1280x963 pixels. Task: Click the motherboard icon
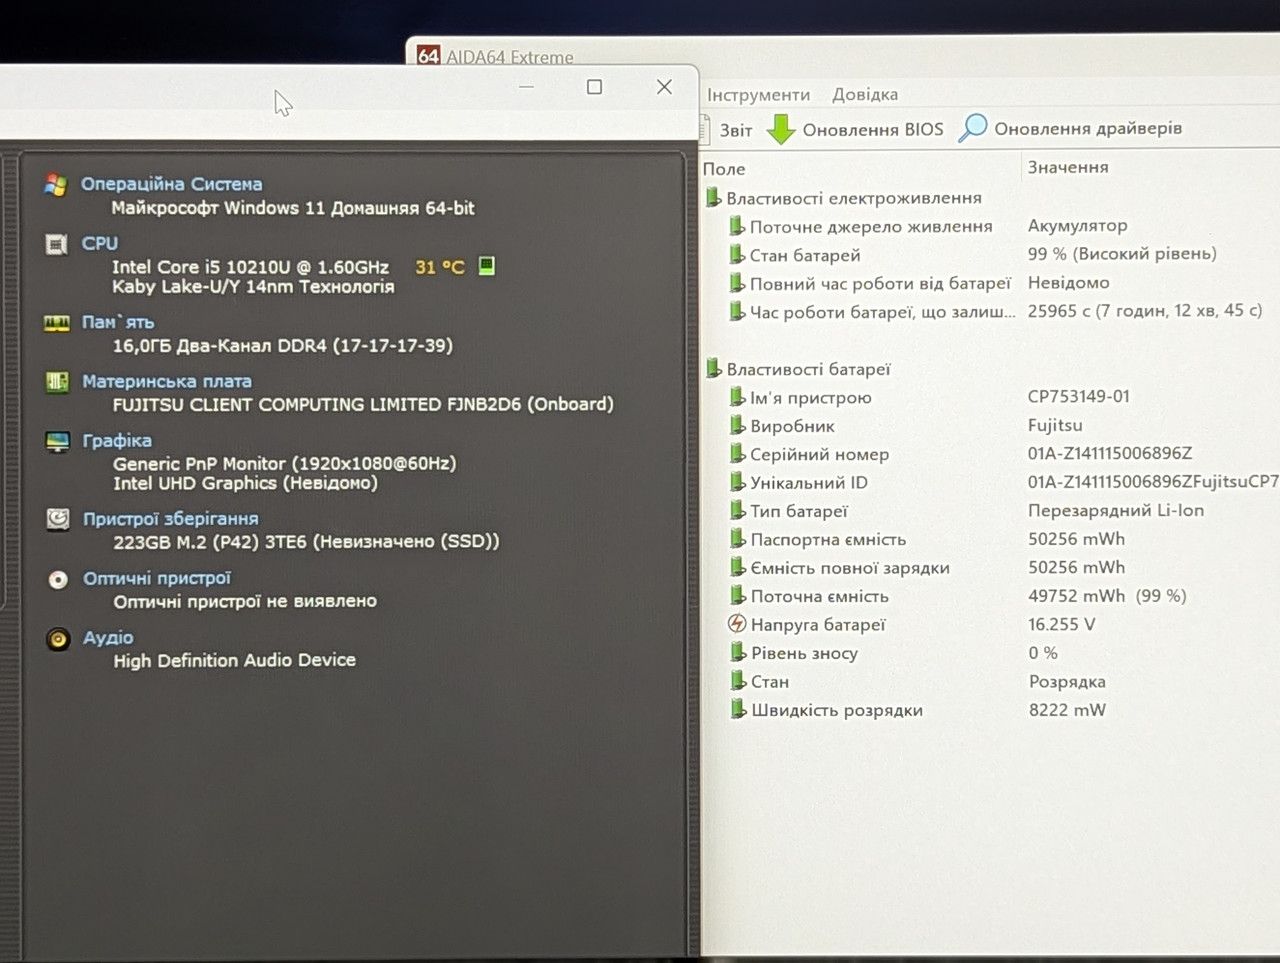click(x=57, y=382)
